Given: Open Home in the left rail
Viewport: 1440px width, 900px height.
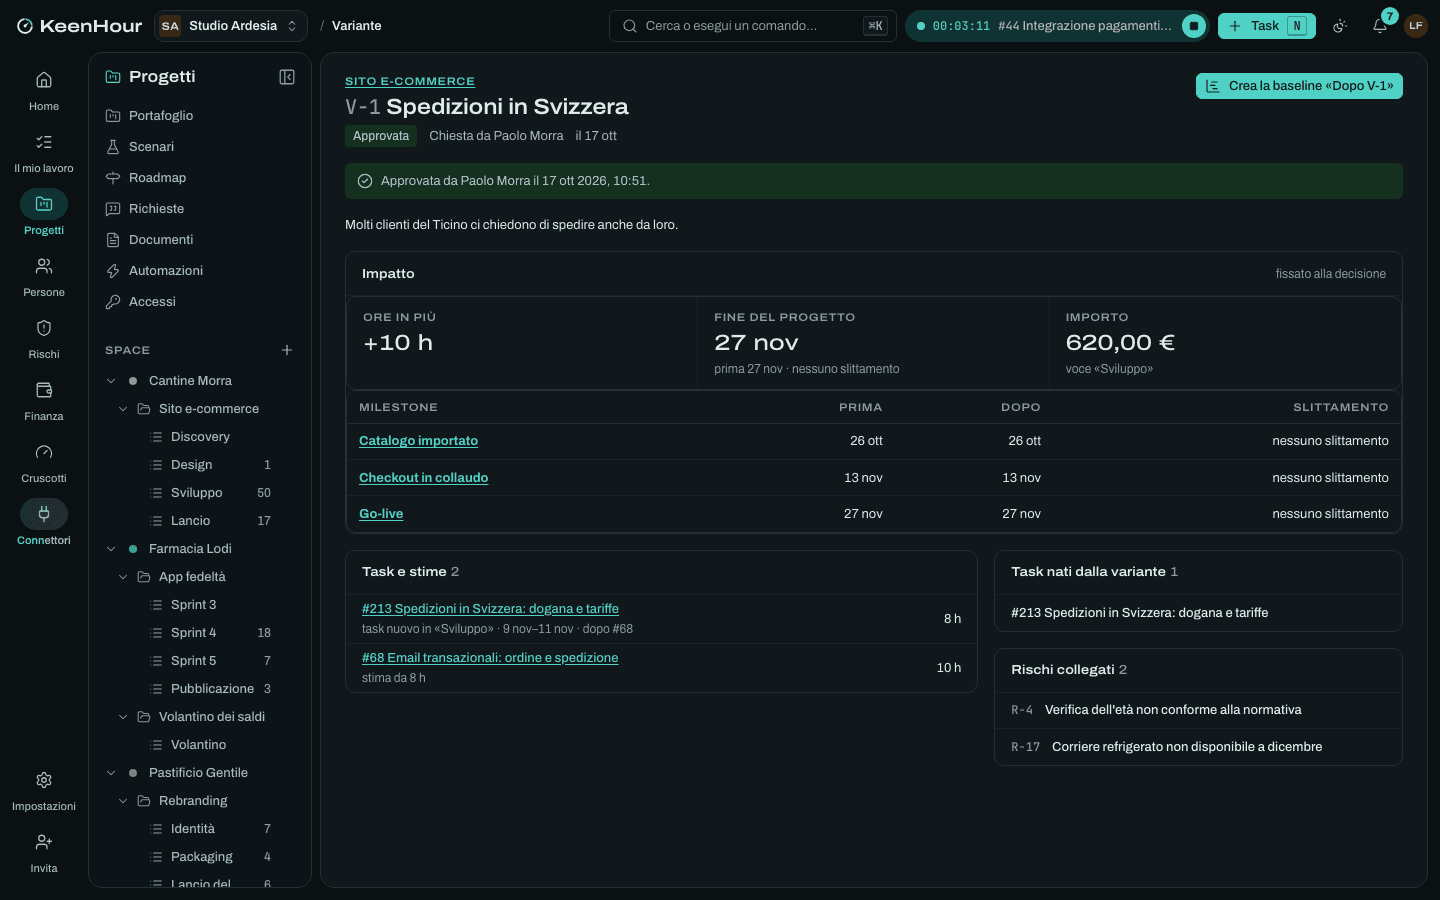Looking at the screenshot, I should pyautogui.click(x=44, y=91).
